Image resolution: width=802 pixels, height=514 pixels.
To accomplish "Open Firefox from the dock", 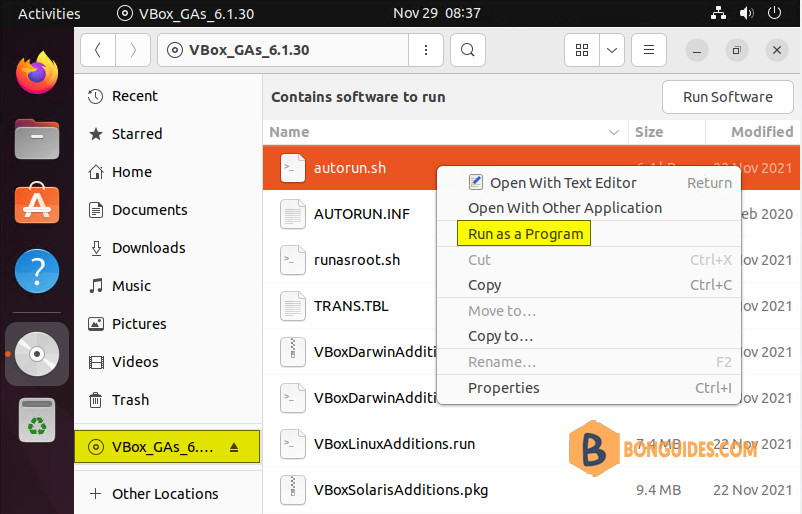I will [37, 73].
